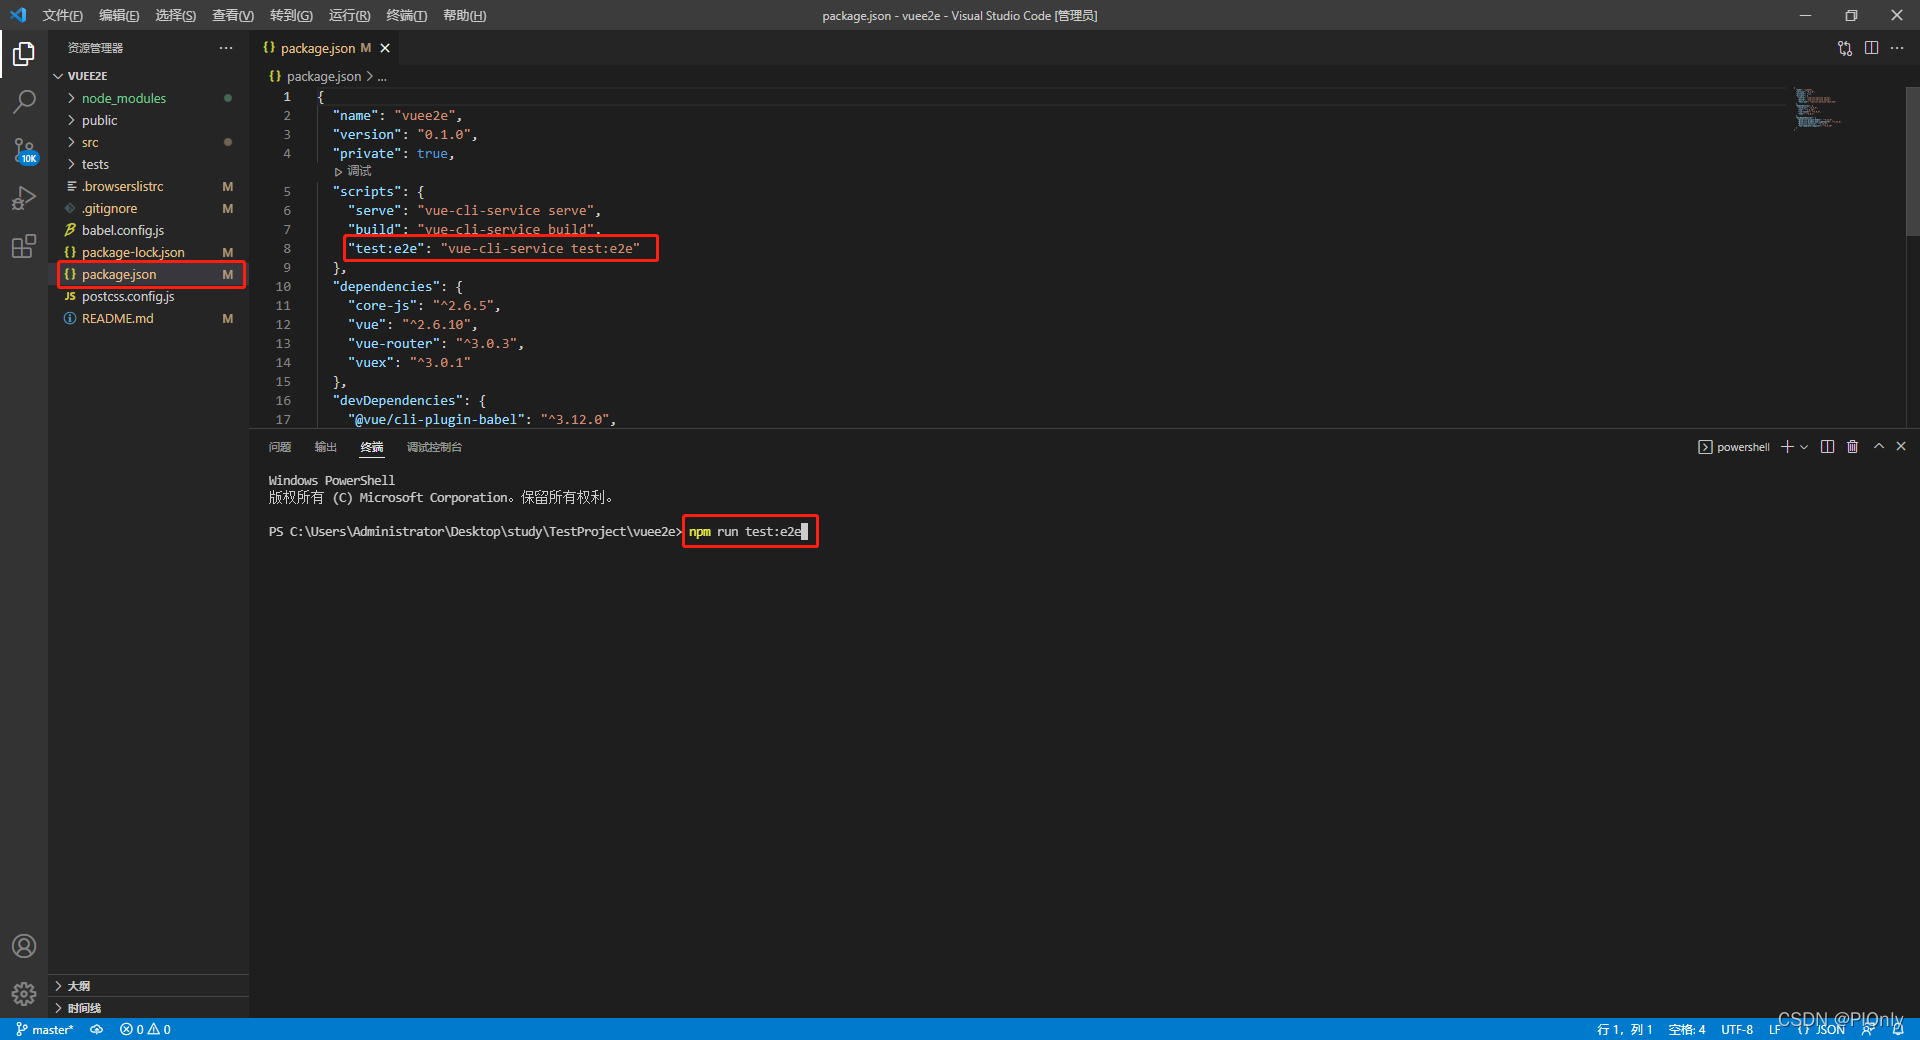Open Source Control view with 10K badge
The image size is (1920, 1040).
click(x=24, y=150)
